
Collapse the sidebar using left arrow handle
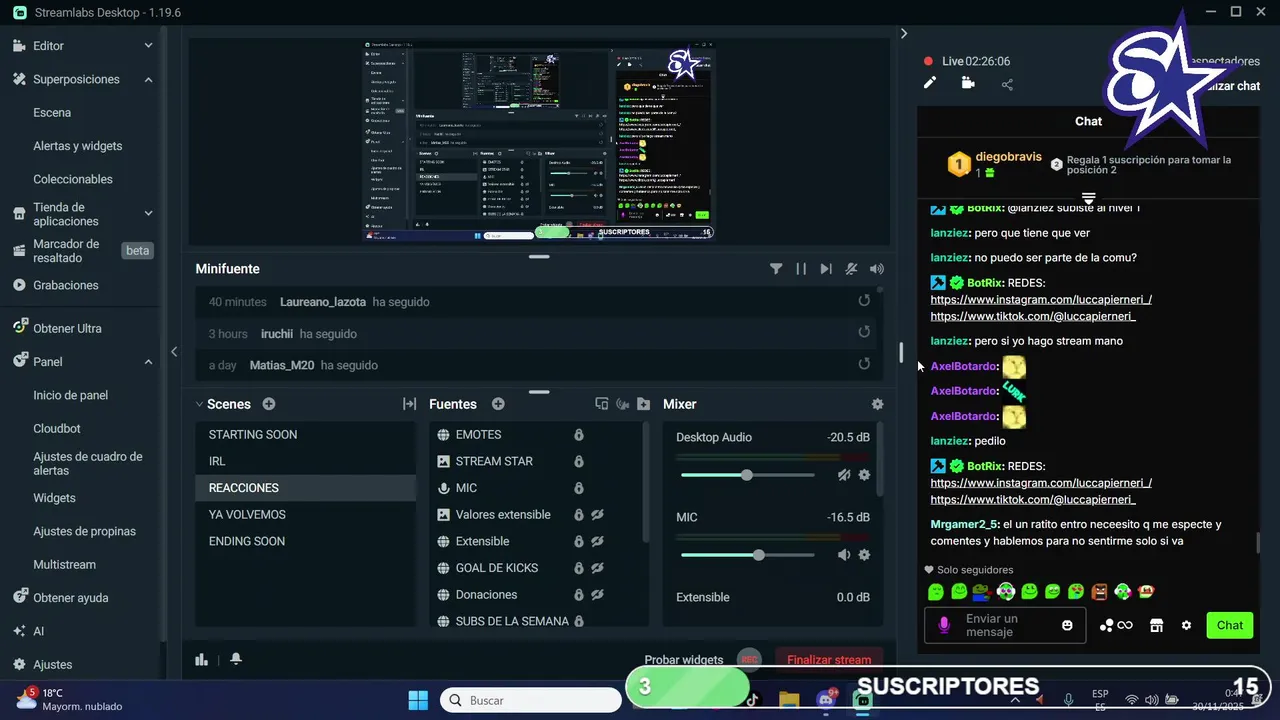point(174,351)
